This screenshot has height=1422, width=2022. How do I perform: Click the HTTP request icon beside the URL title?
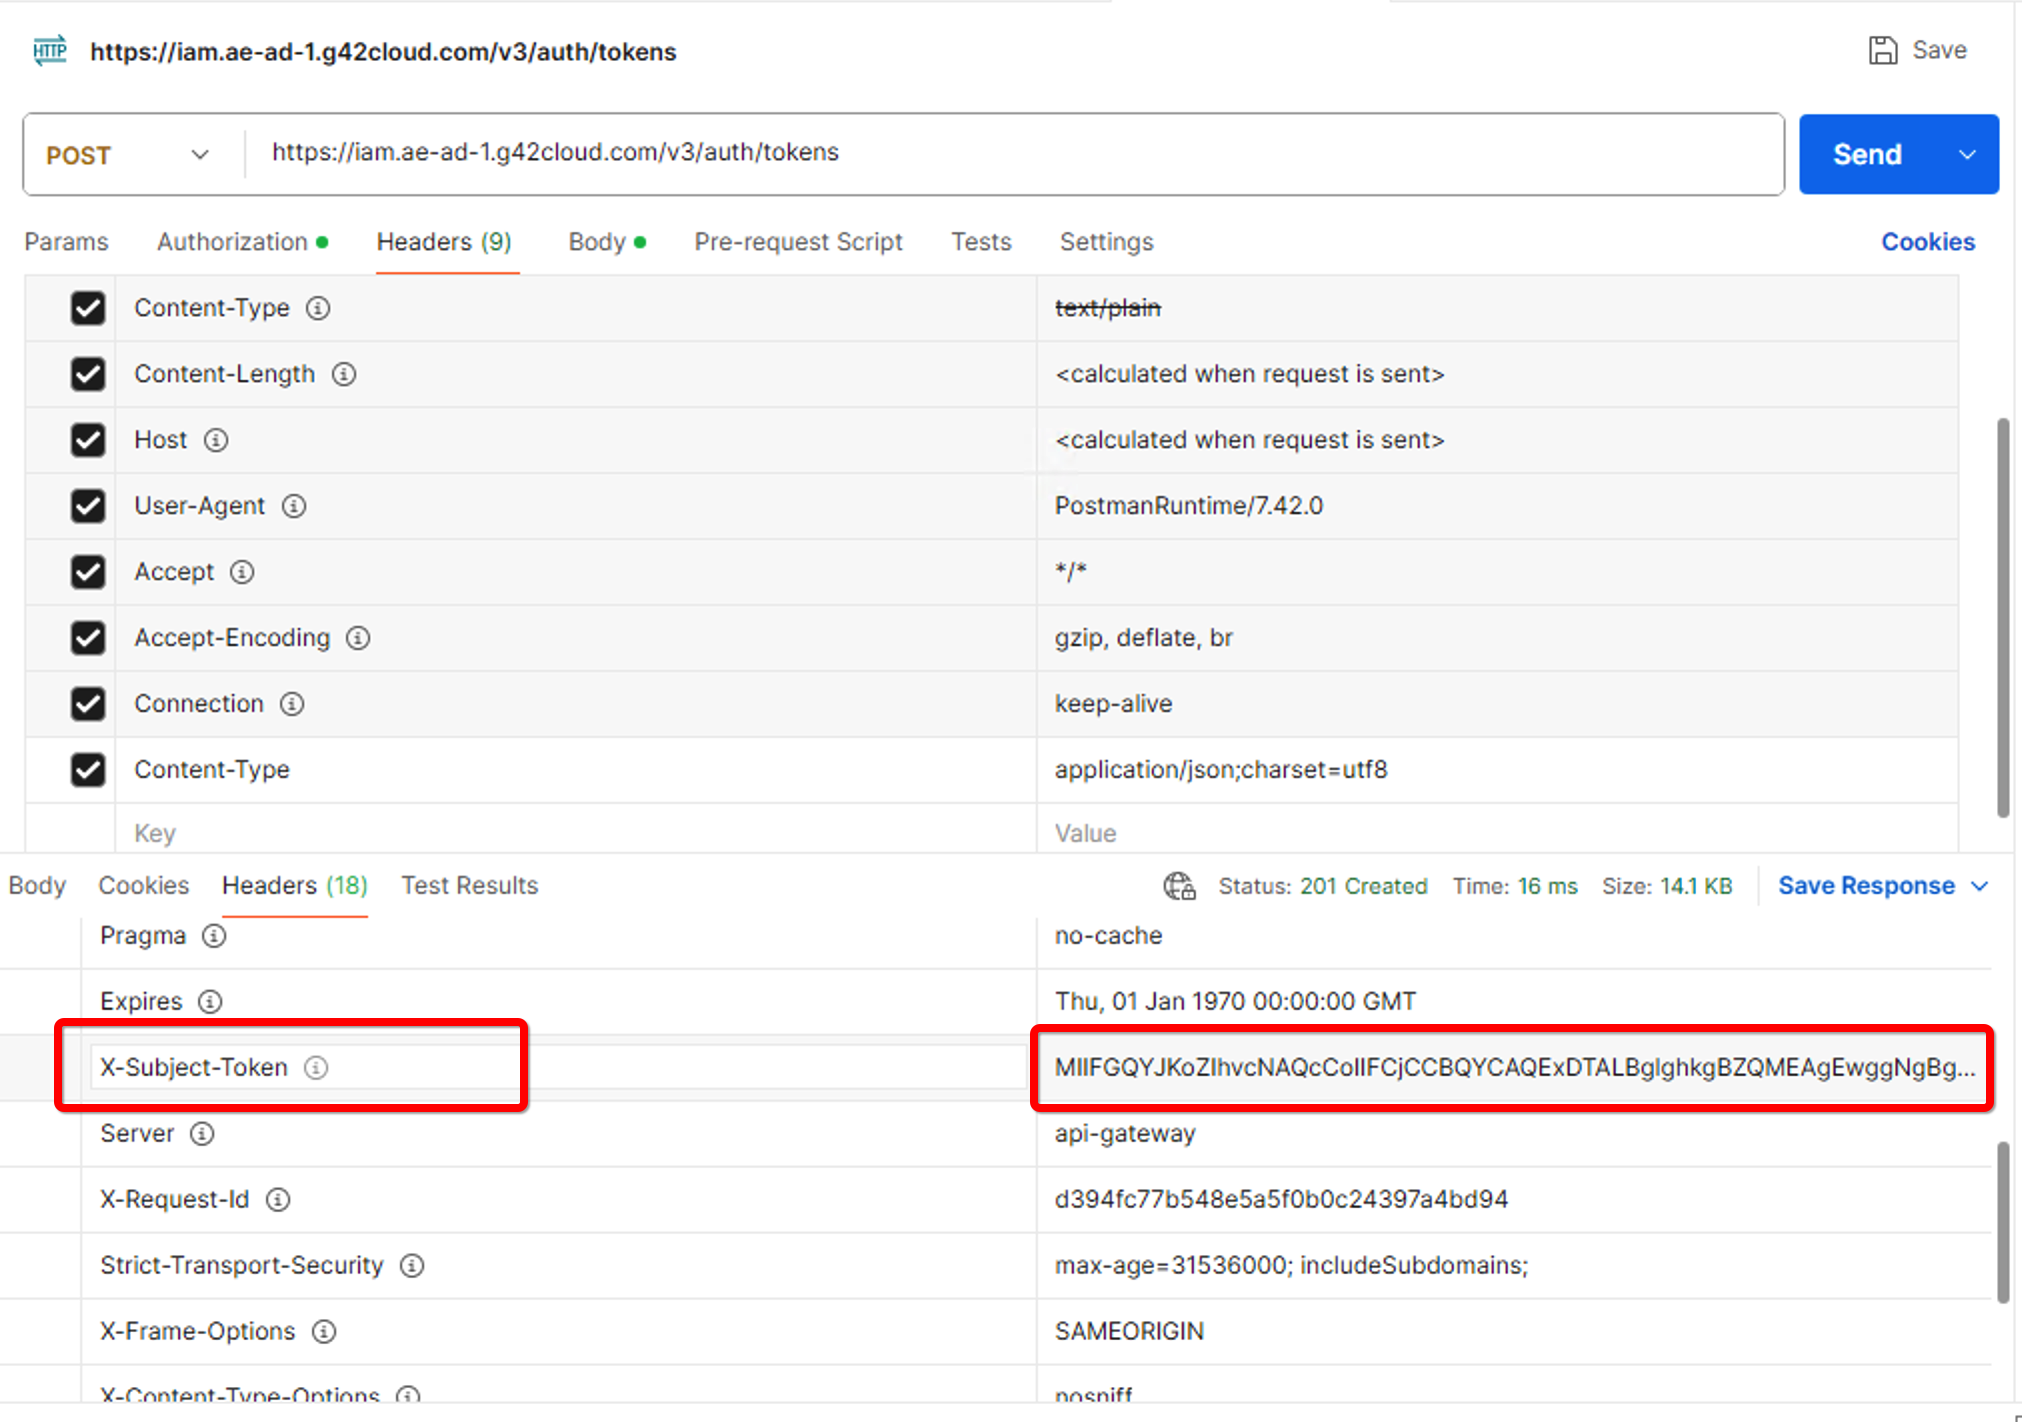[x=50, y=50]
